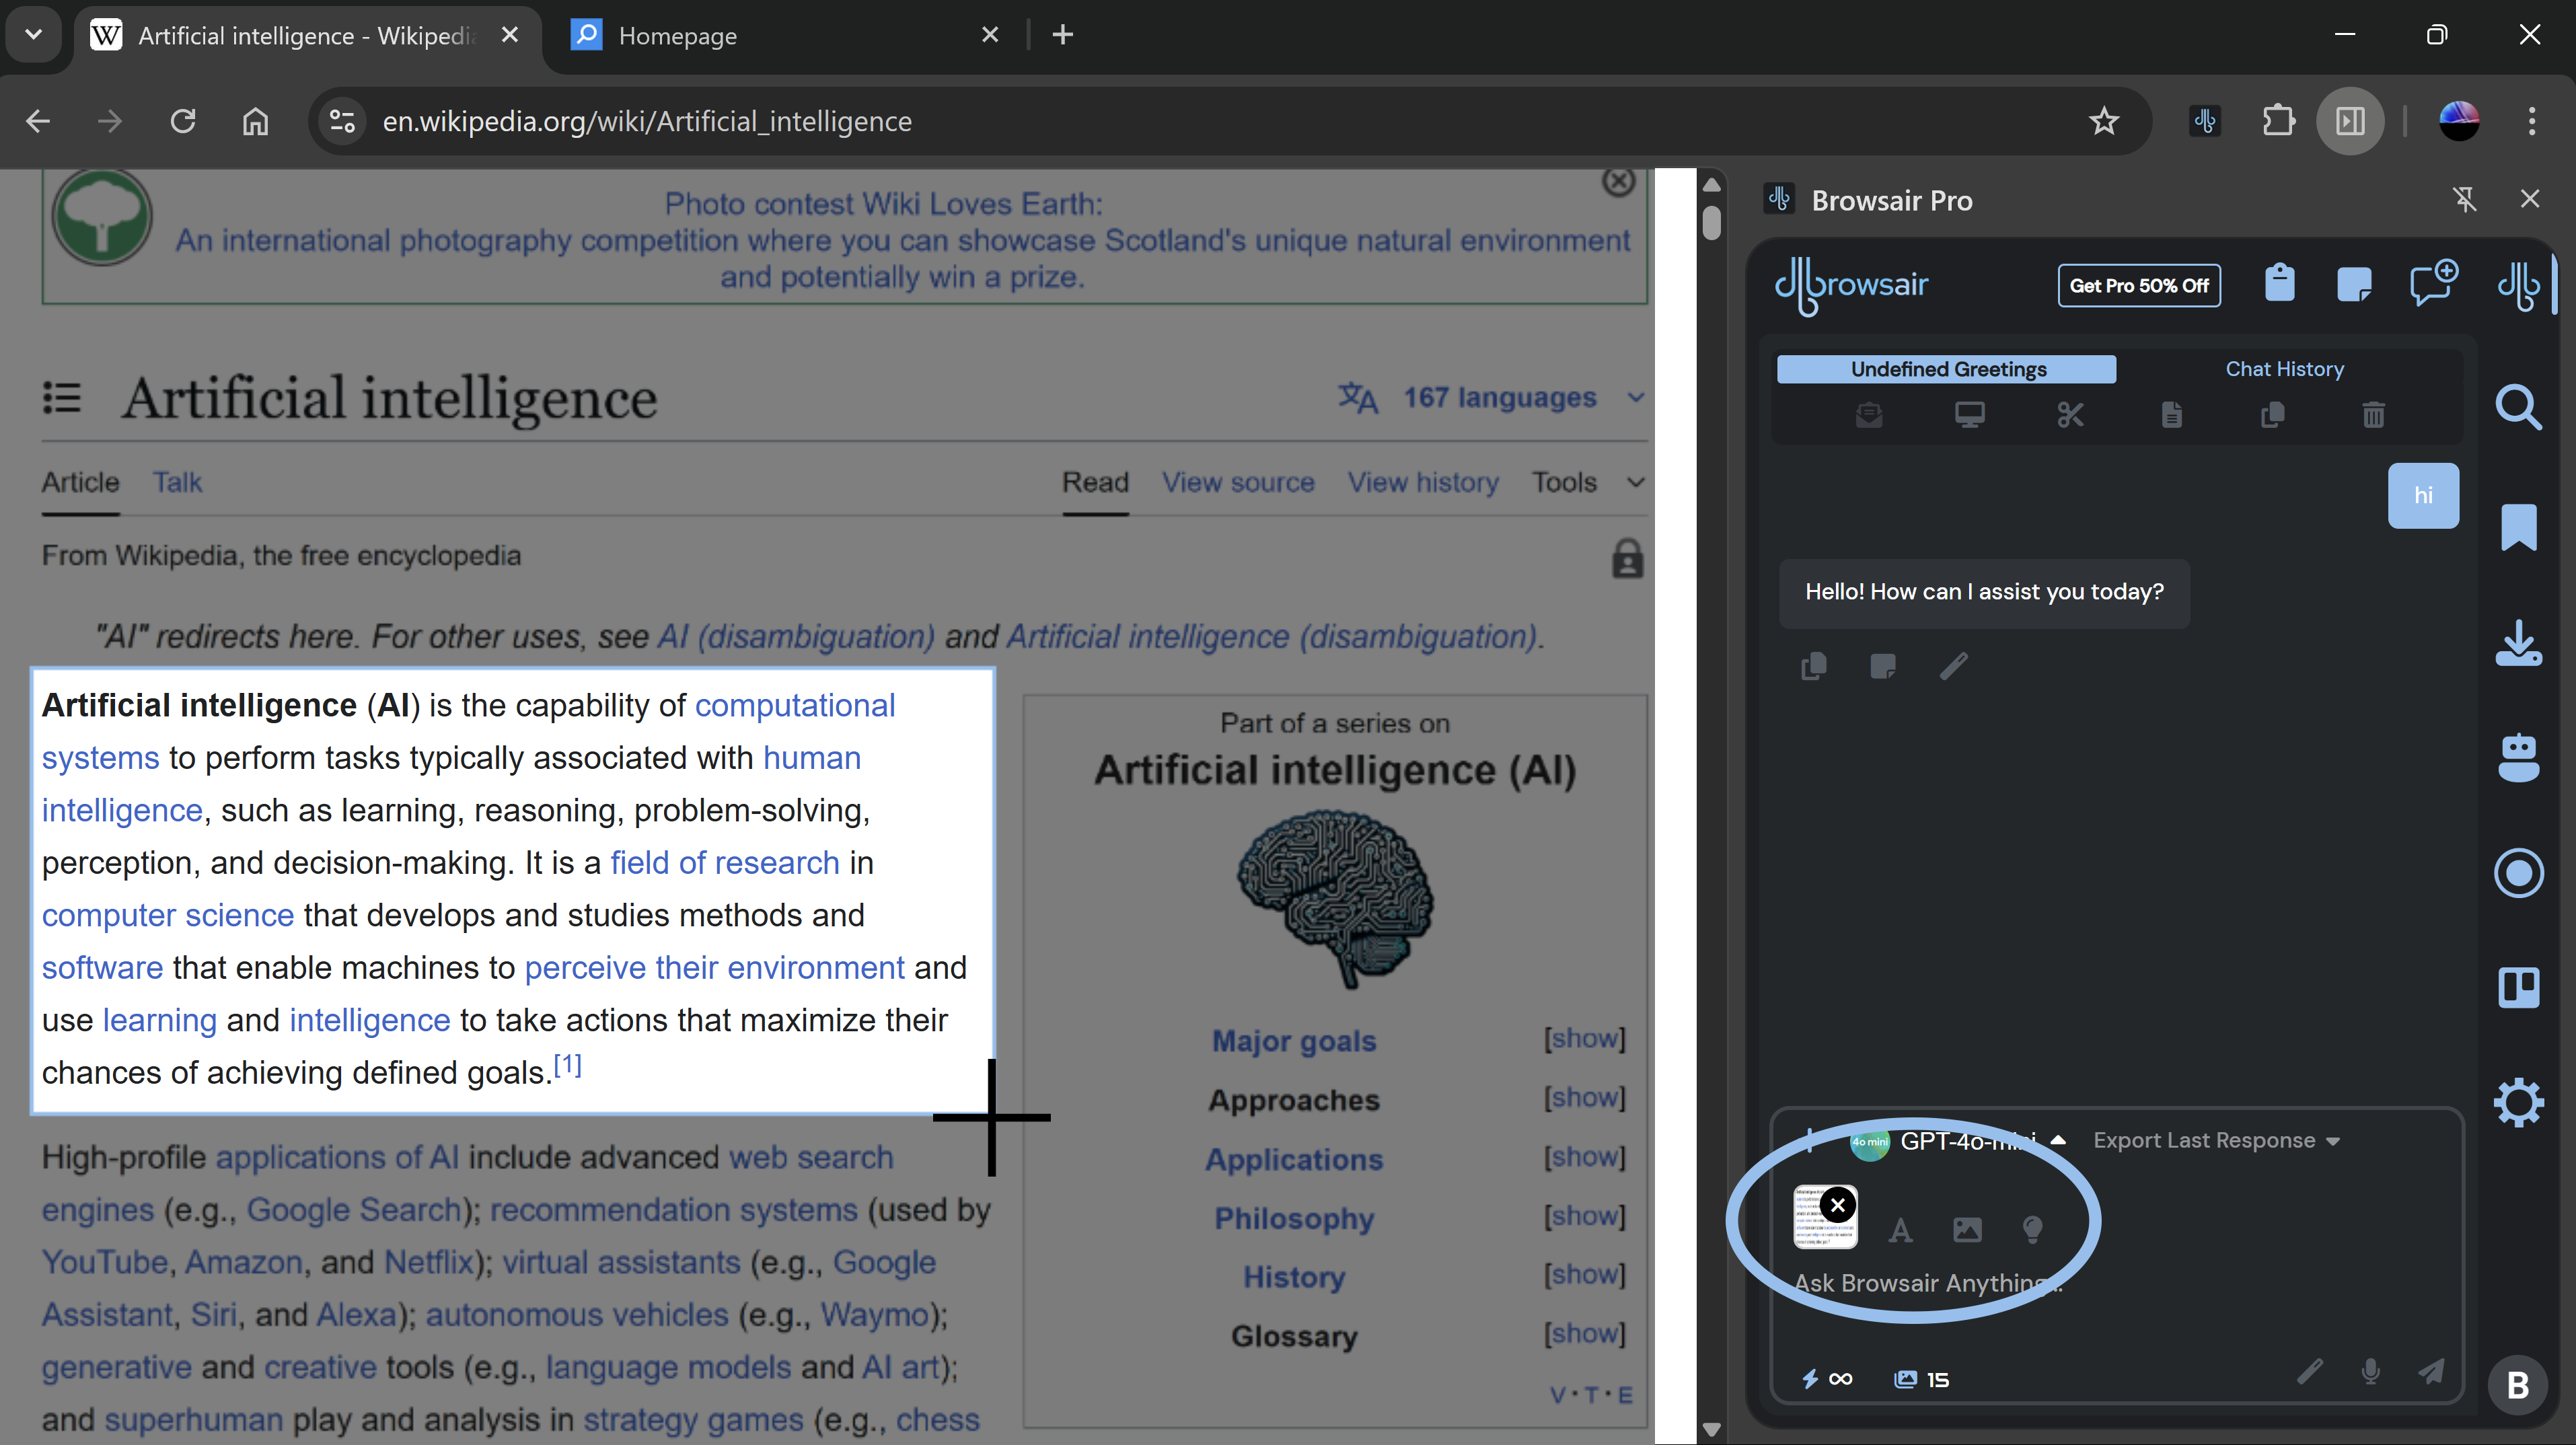Viewport: 2576px width, 1445px height.
Task: Click the trash icon to delete chat
Action: click(x=2372, y=414)
